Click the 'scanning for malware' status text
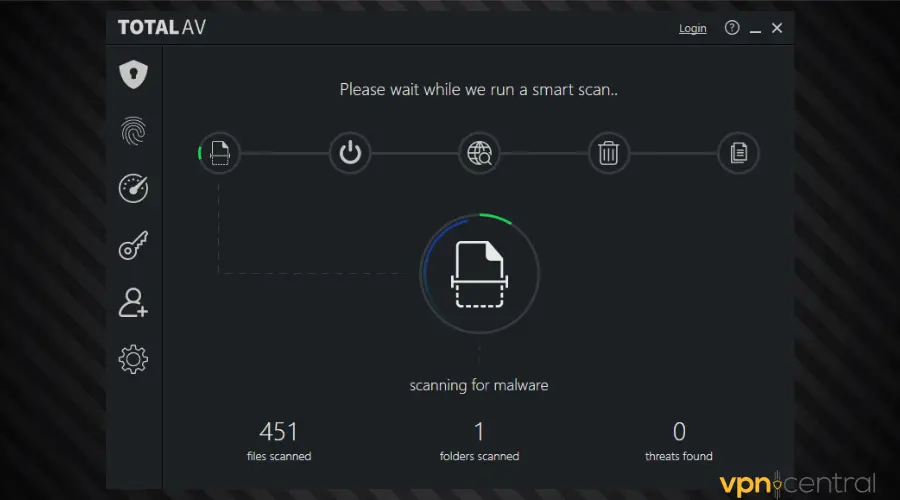Screen dimensions: 900x500 pyautogui.click(x=479, y=385)
